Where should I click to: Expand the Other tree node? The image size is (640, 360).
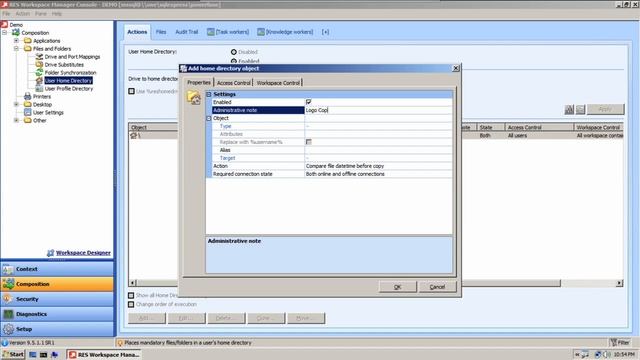tap(16, 120)
